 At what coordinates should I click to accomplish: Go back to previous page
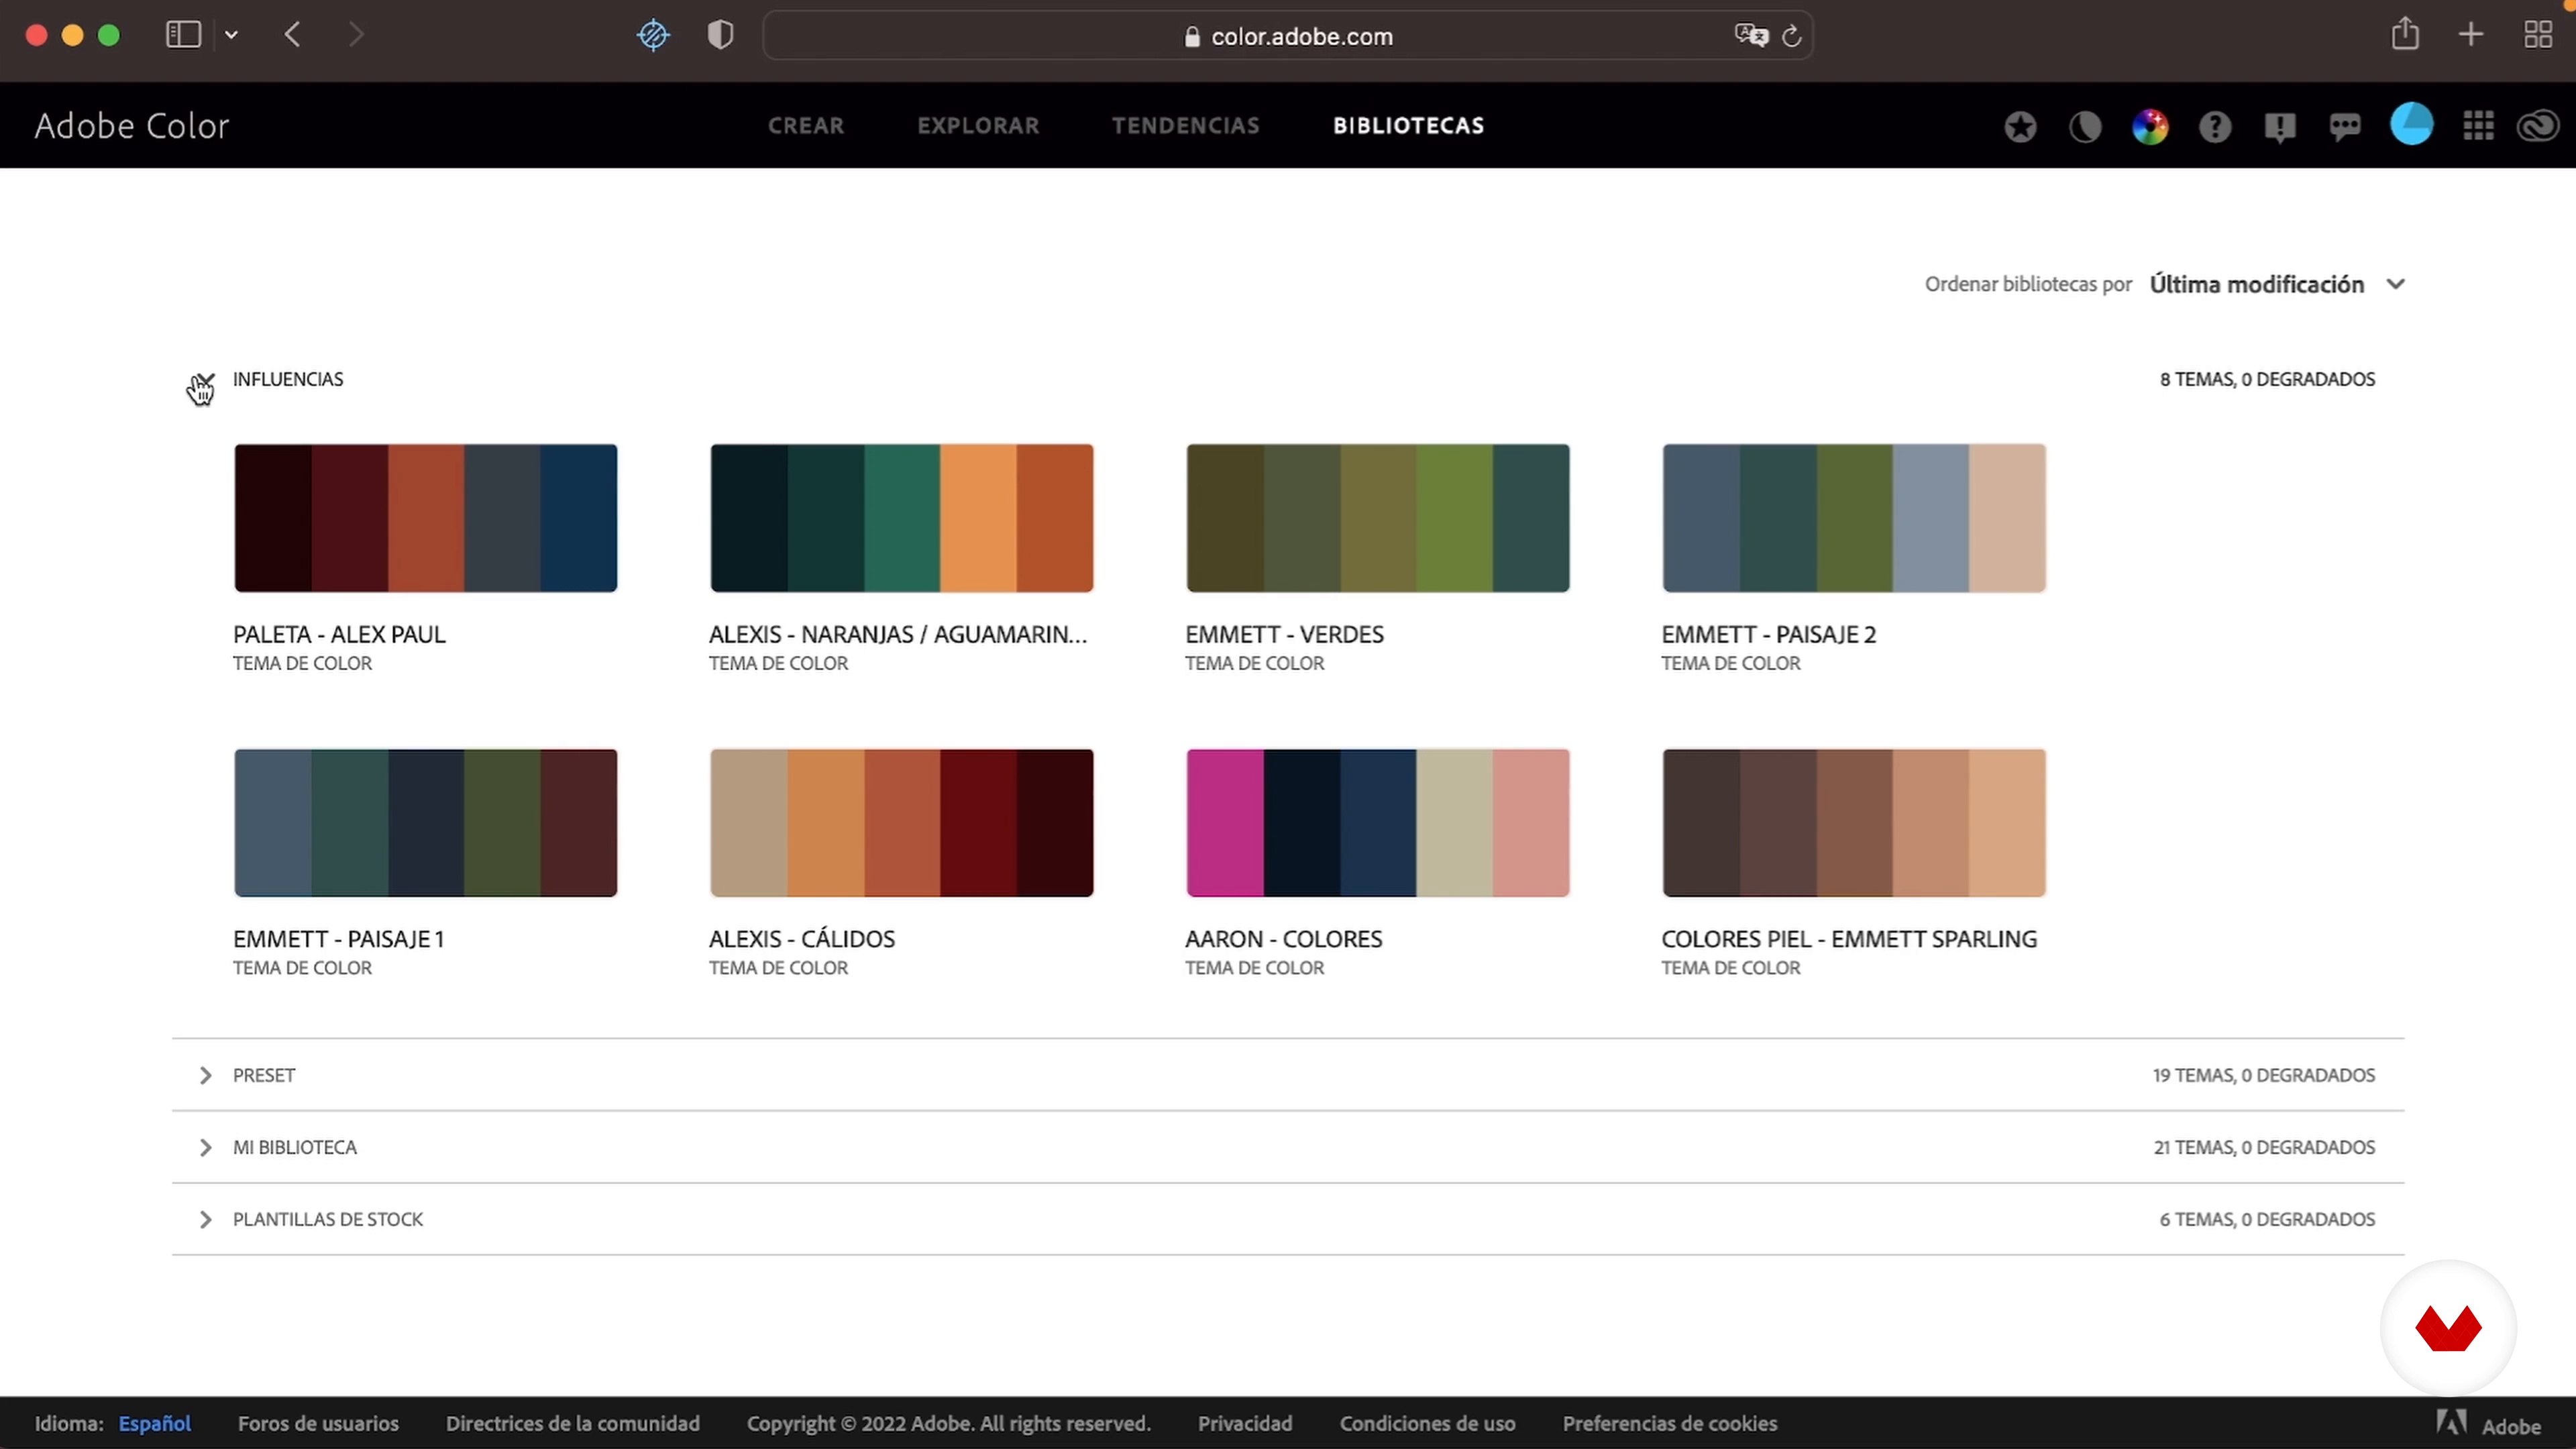pyautogui.click(x=292, y=35)
